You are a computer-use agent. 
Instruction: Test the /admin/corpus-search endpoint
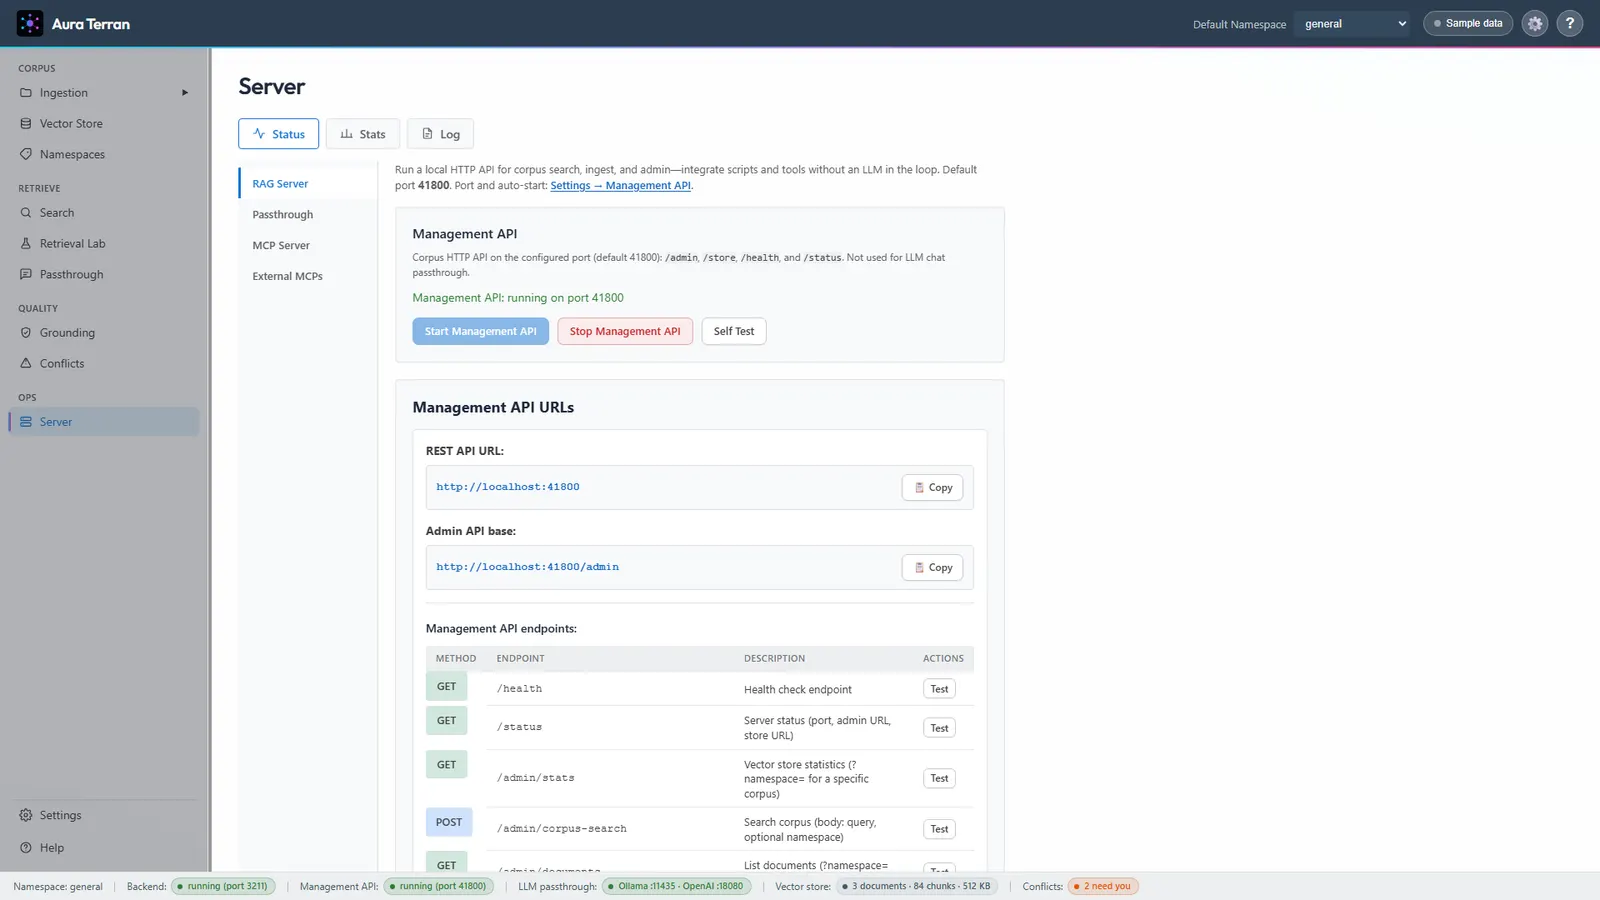pyautogui.click(x=939, y=829)
